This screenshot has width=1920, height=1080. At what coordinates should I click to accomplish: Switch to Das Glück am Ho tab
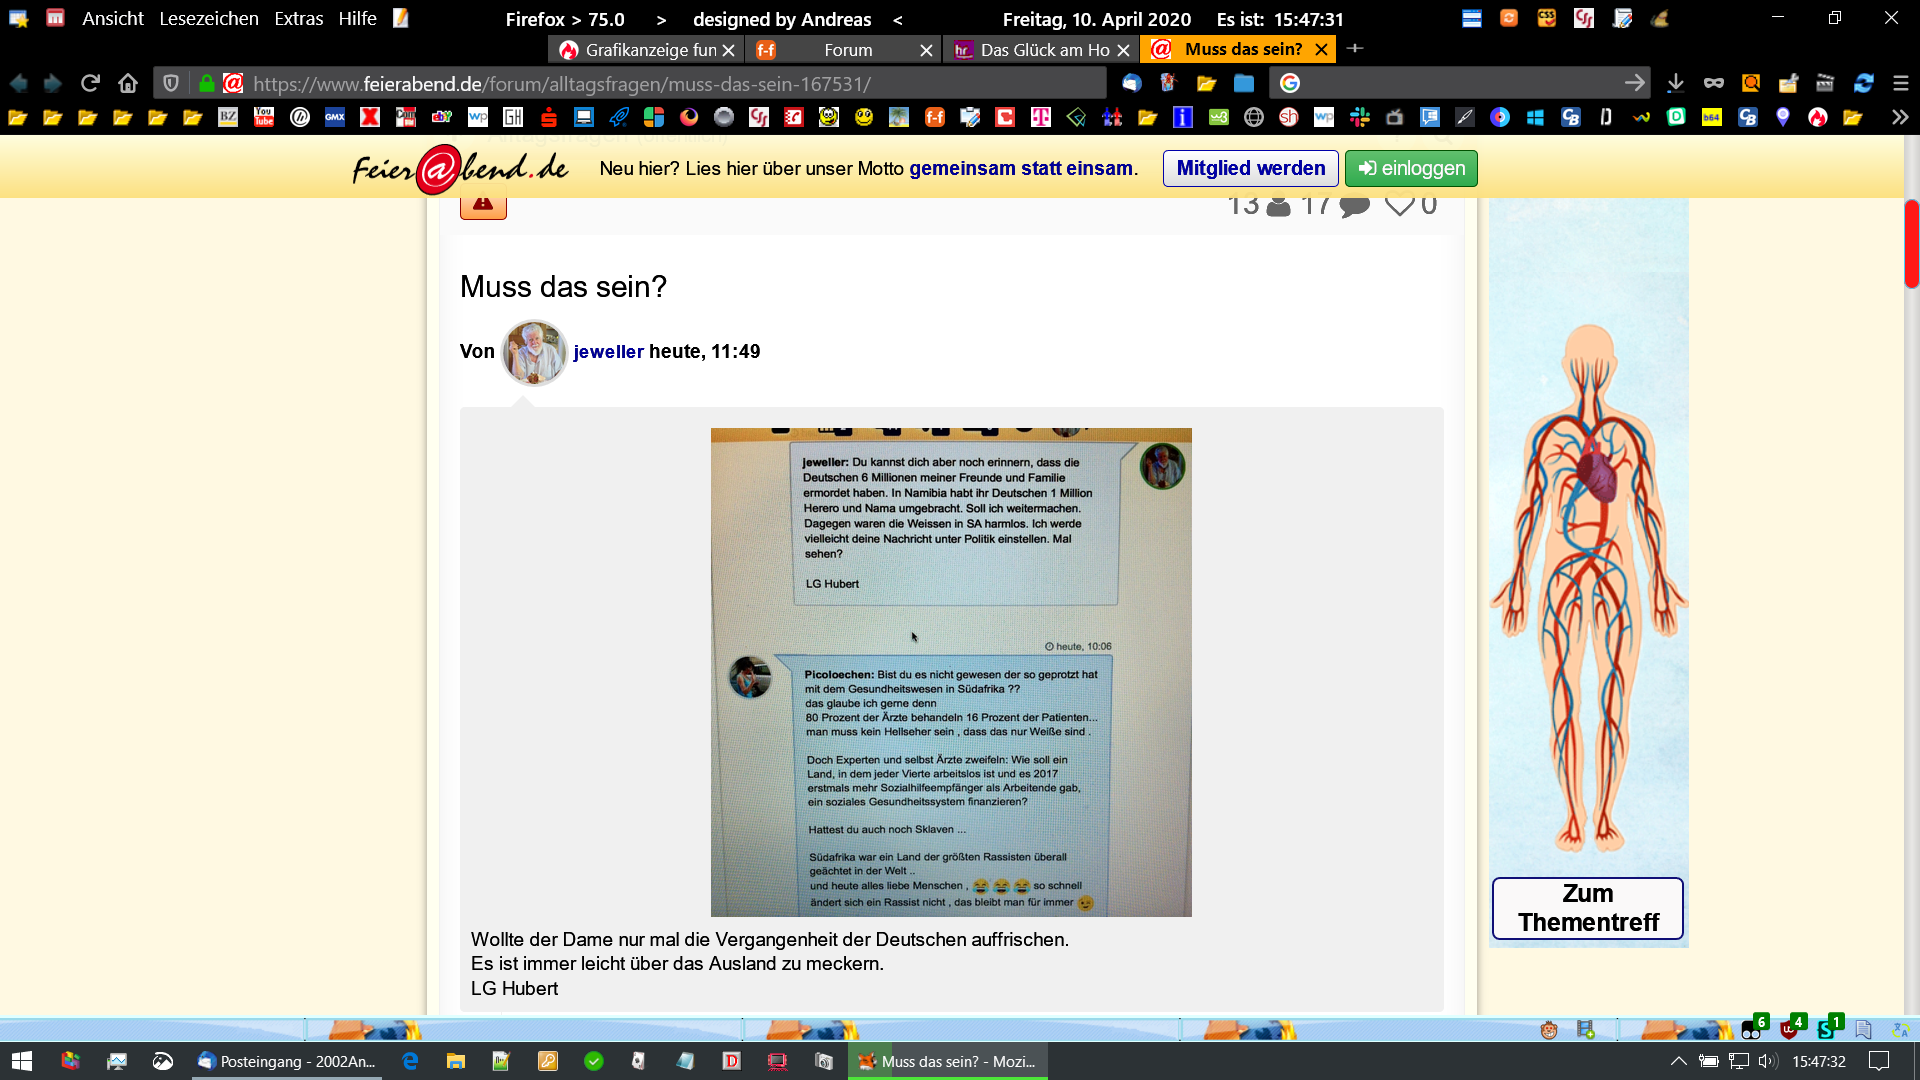coord(1043,50)
